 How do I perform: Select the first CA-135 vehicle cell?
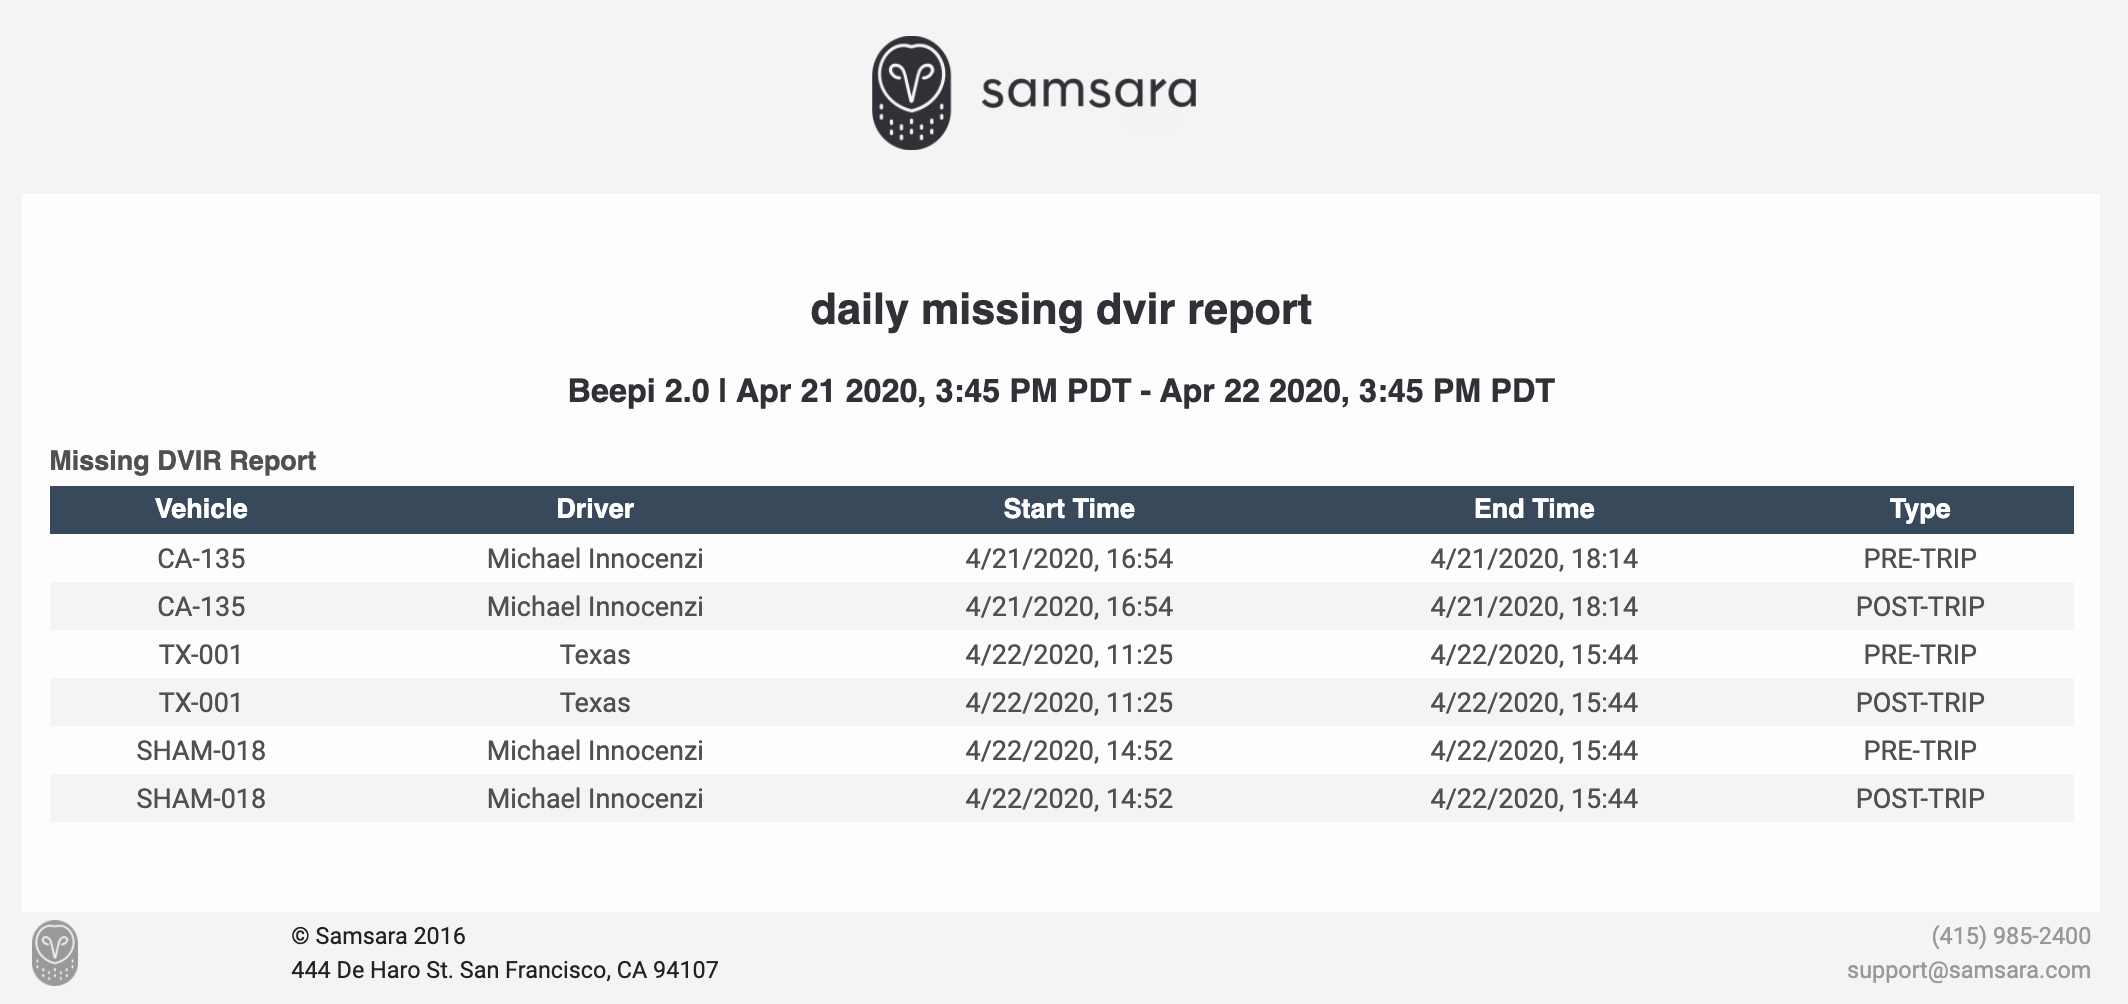[x=201, y=558]
